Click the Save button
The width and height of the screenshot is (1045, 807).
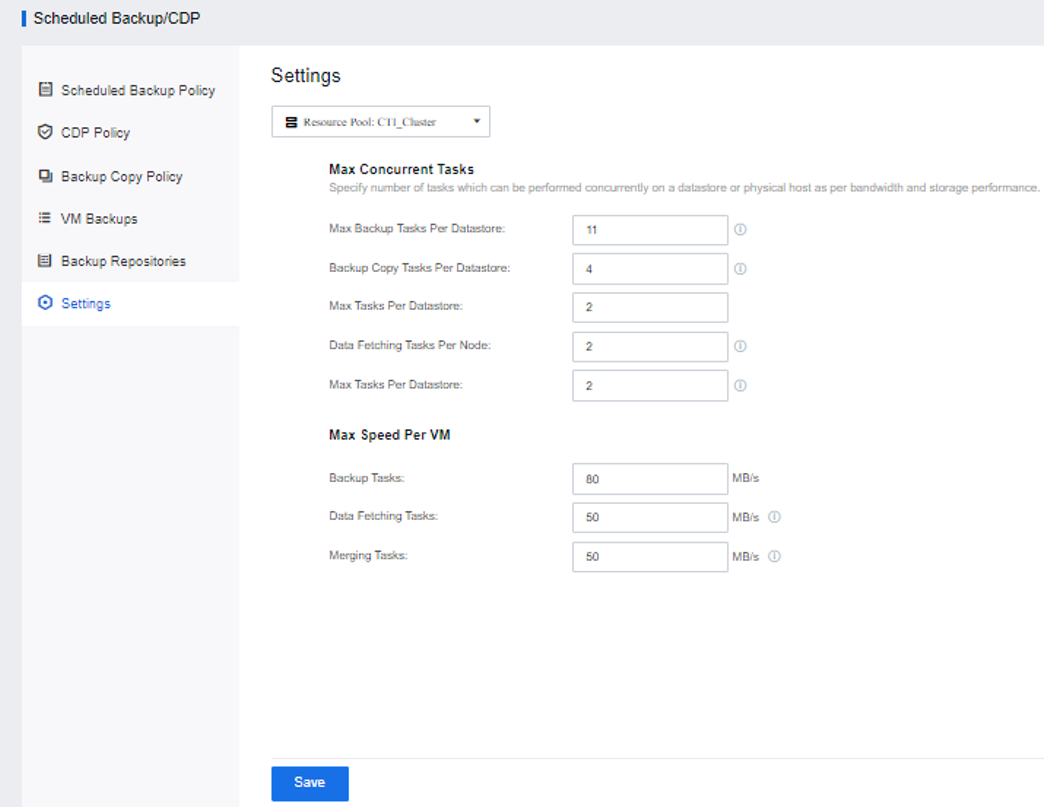pyautogui.click(x=310, y=783)
